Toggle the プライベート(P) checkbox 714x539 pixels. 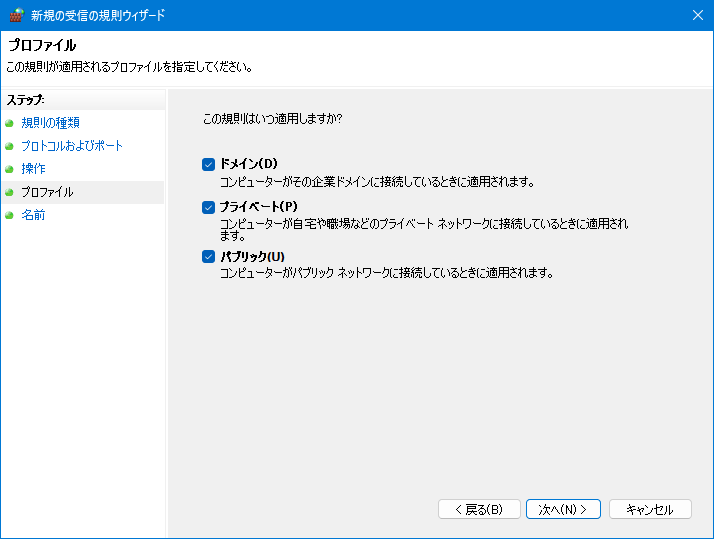coord(209,208)
